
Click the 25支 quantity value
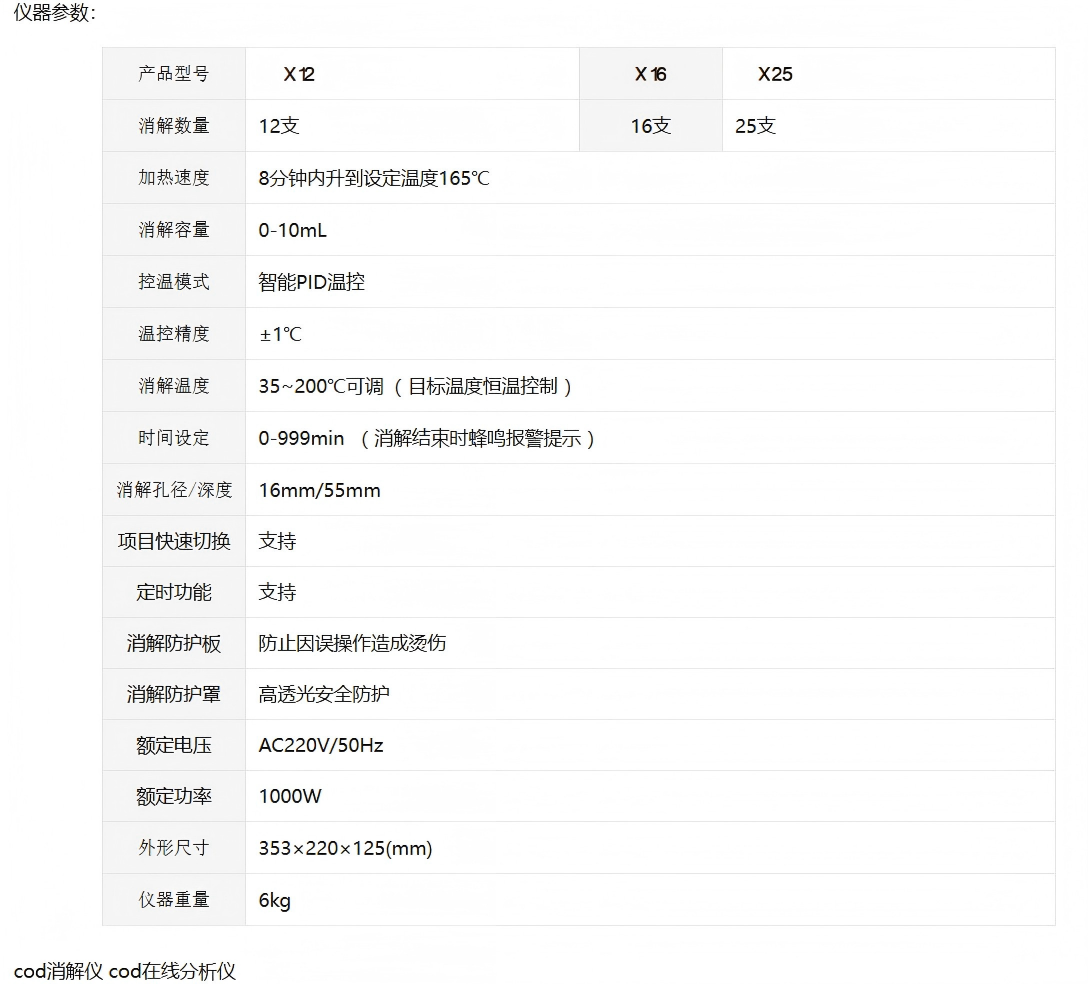click(755, 126)
